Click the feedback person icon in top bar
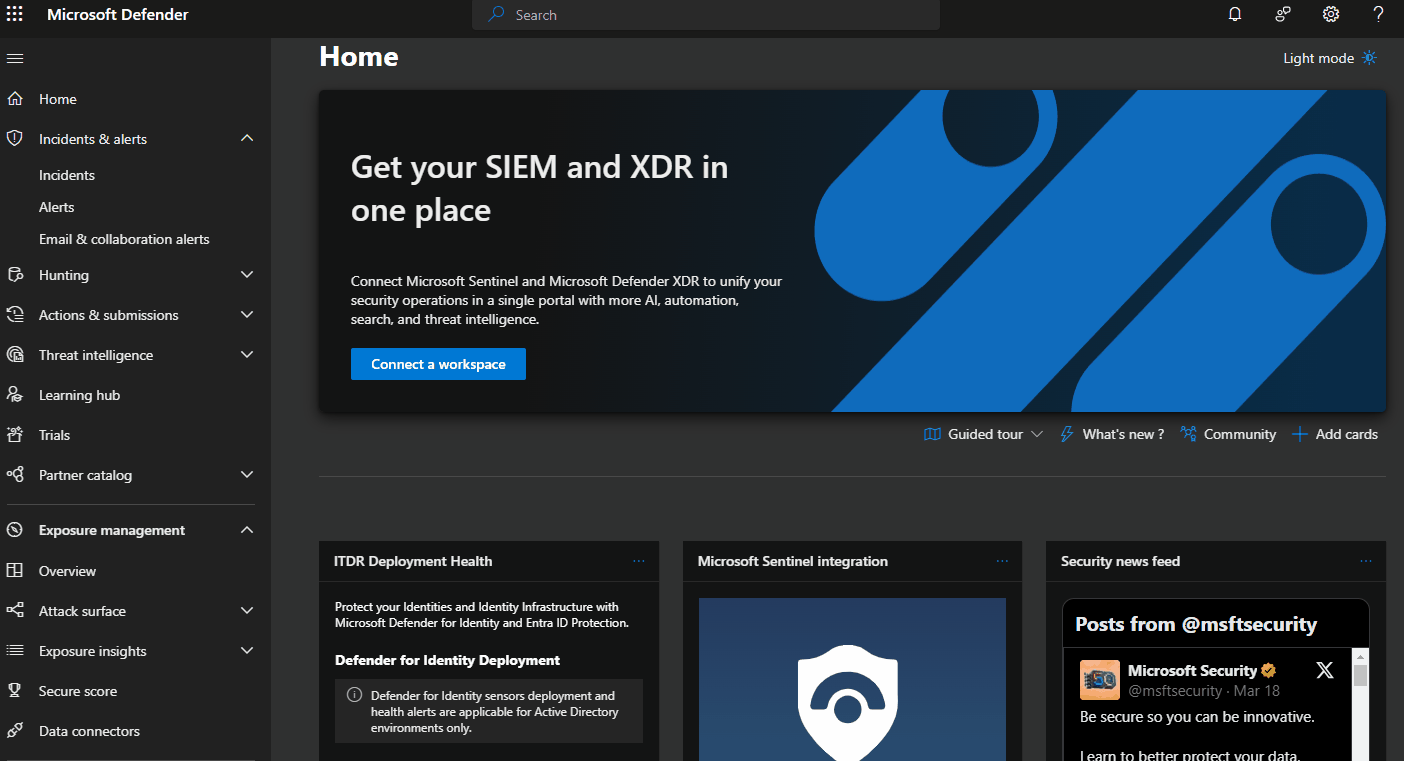Screen dimensions: 1404x761 pos(1282,14)
